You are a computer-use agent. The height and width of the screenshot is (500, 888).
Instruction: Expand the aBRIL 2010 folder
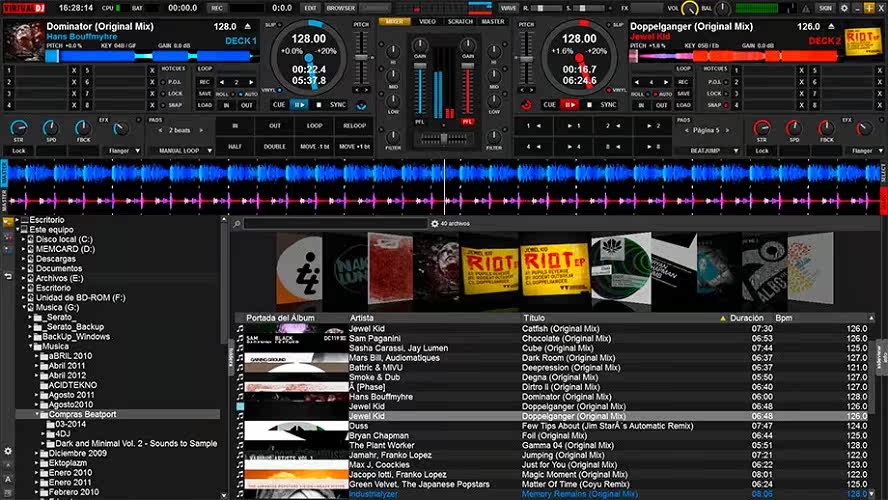point(37,356)
